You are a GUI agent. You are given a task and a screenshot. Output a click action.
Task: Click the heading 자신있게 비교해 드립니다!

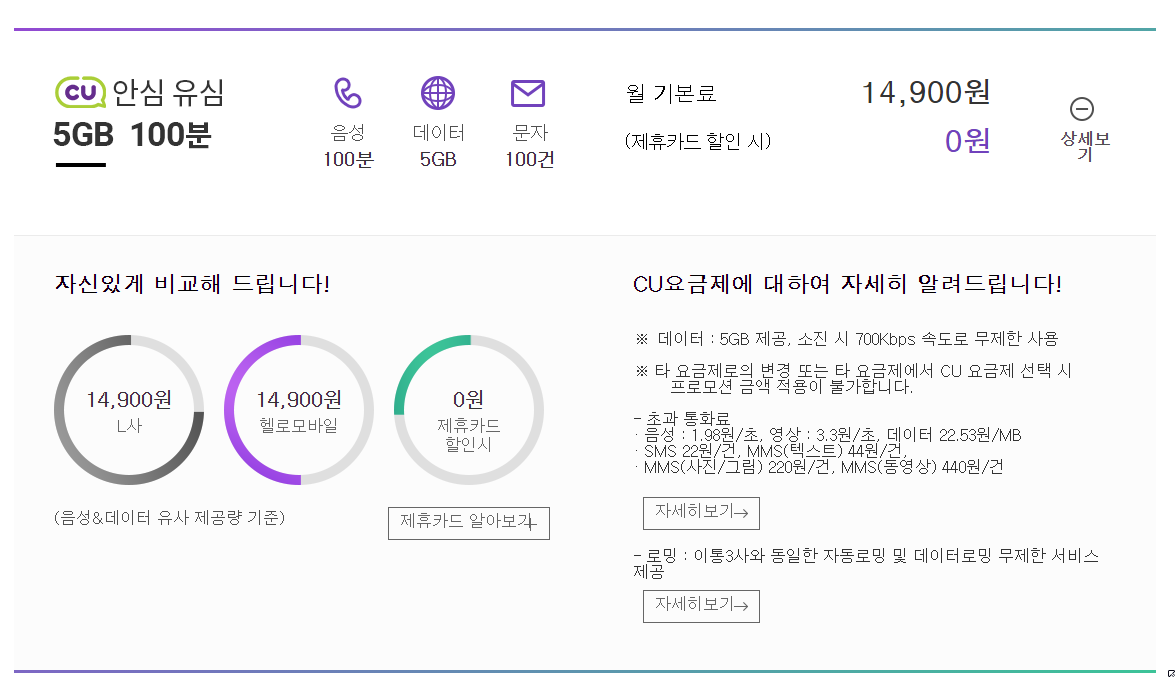[x=192, y=284]
